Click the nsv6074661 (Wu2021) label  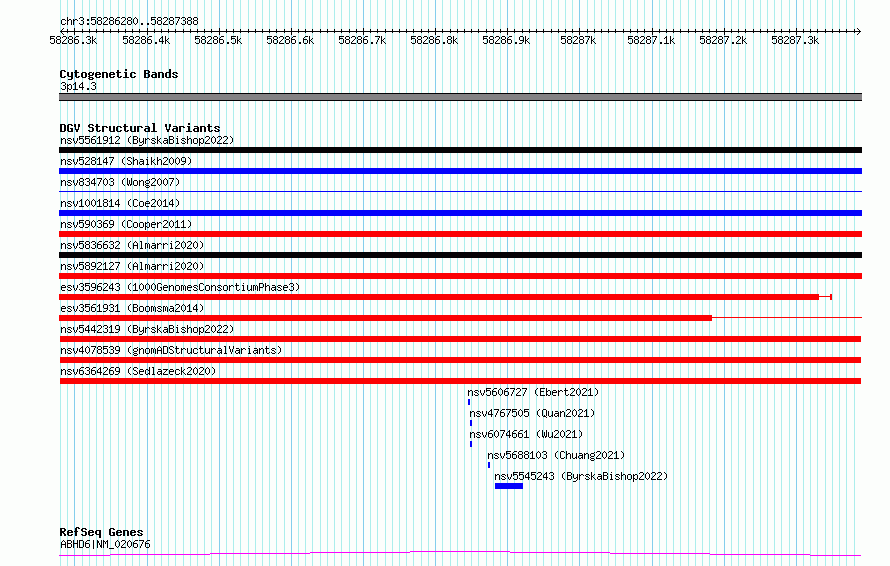pos(526,434)
